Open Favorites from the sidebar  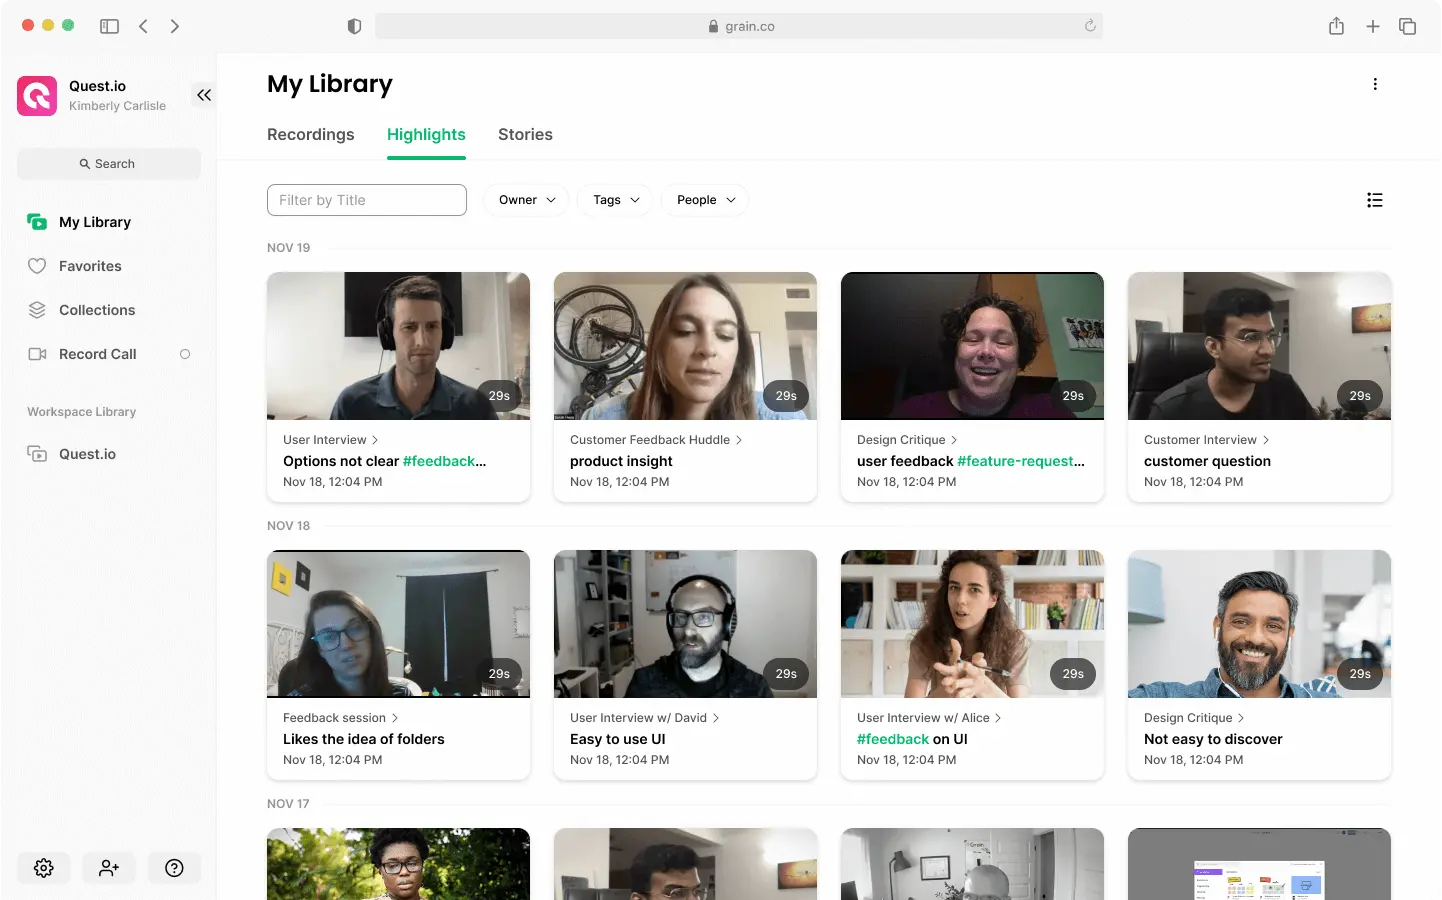pos(90,266)
